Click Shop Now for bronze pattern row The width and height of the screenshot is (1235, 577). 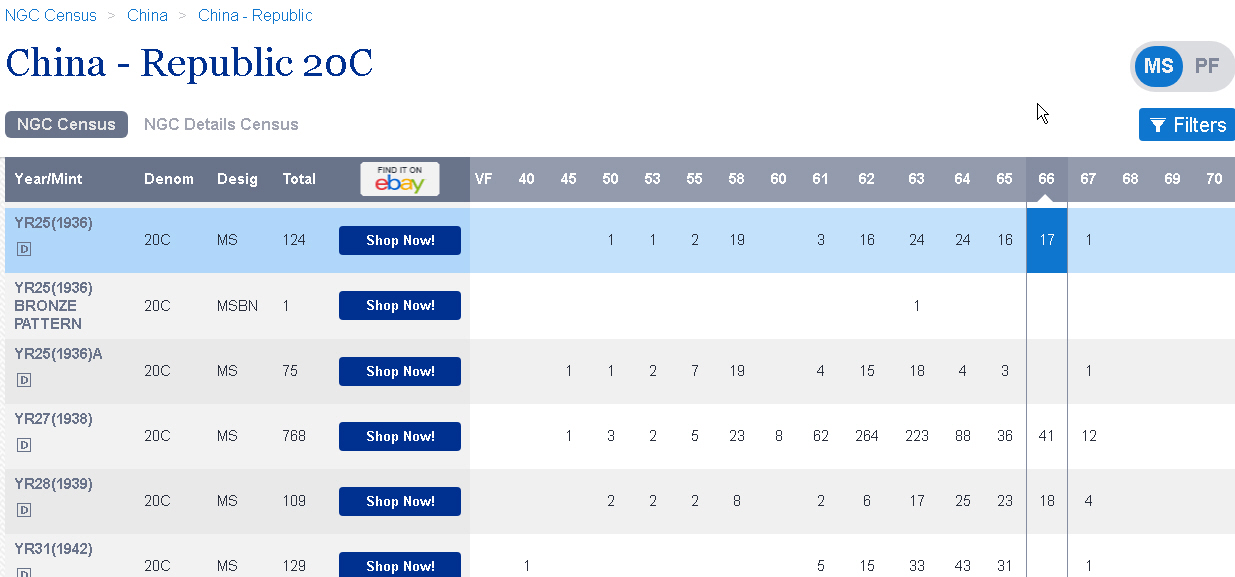coord(400,305)
